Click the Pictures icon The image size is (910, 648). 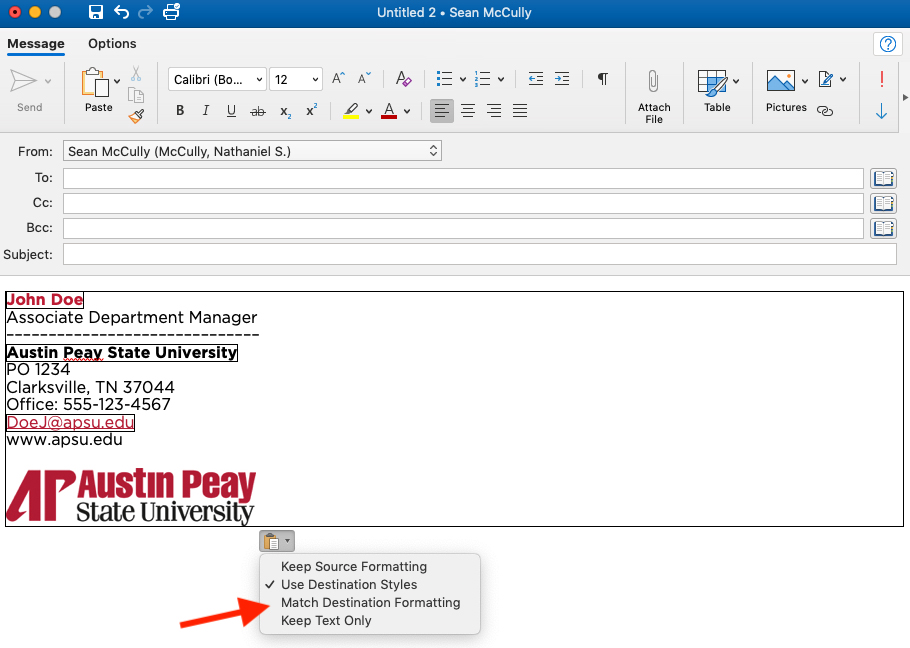780,81
